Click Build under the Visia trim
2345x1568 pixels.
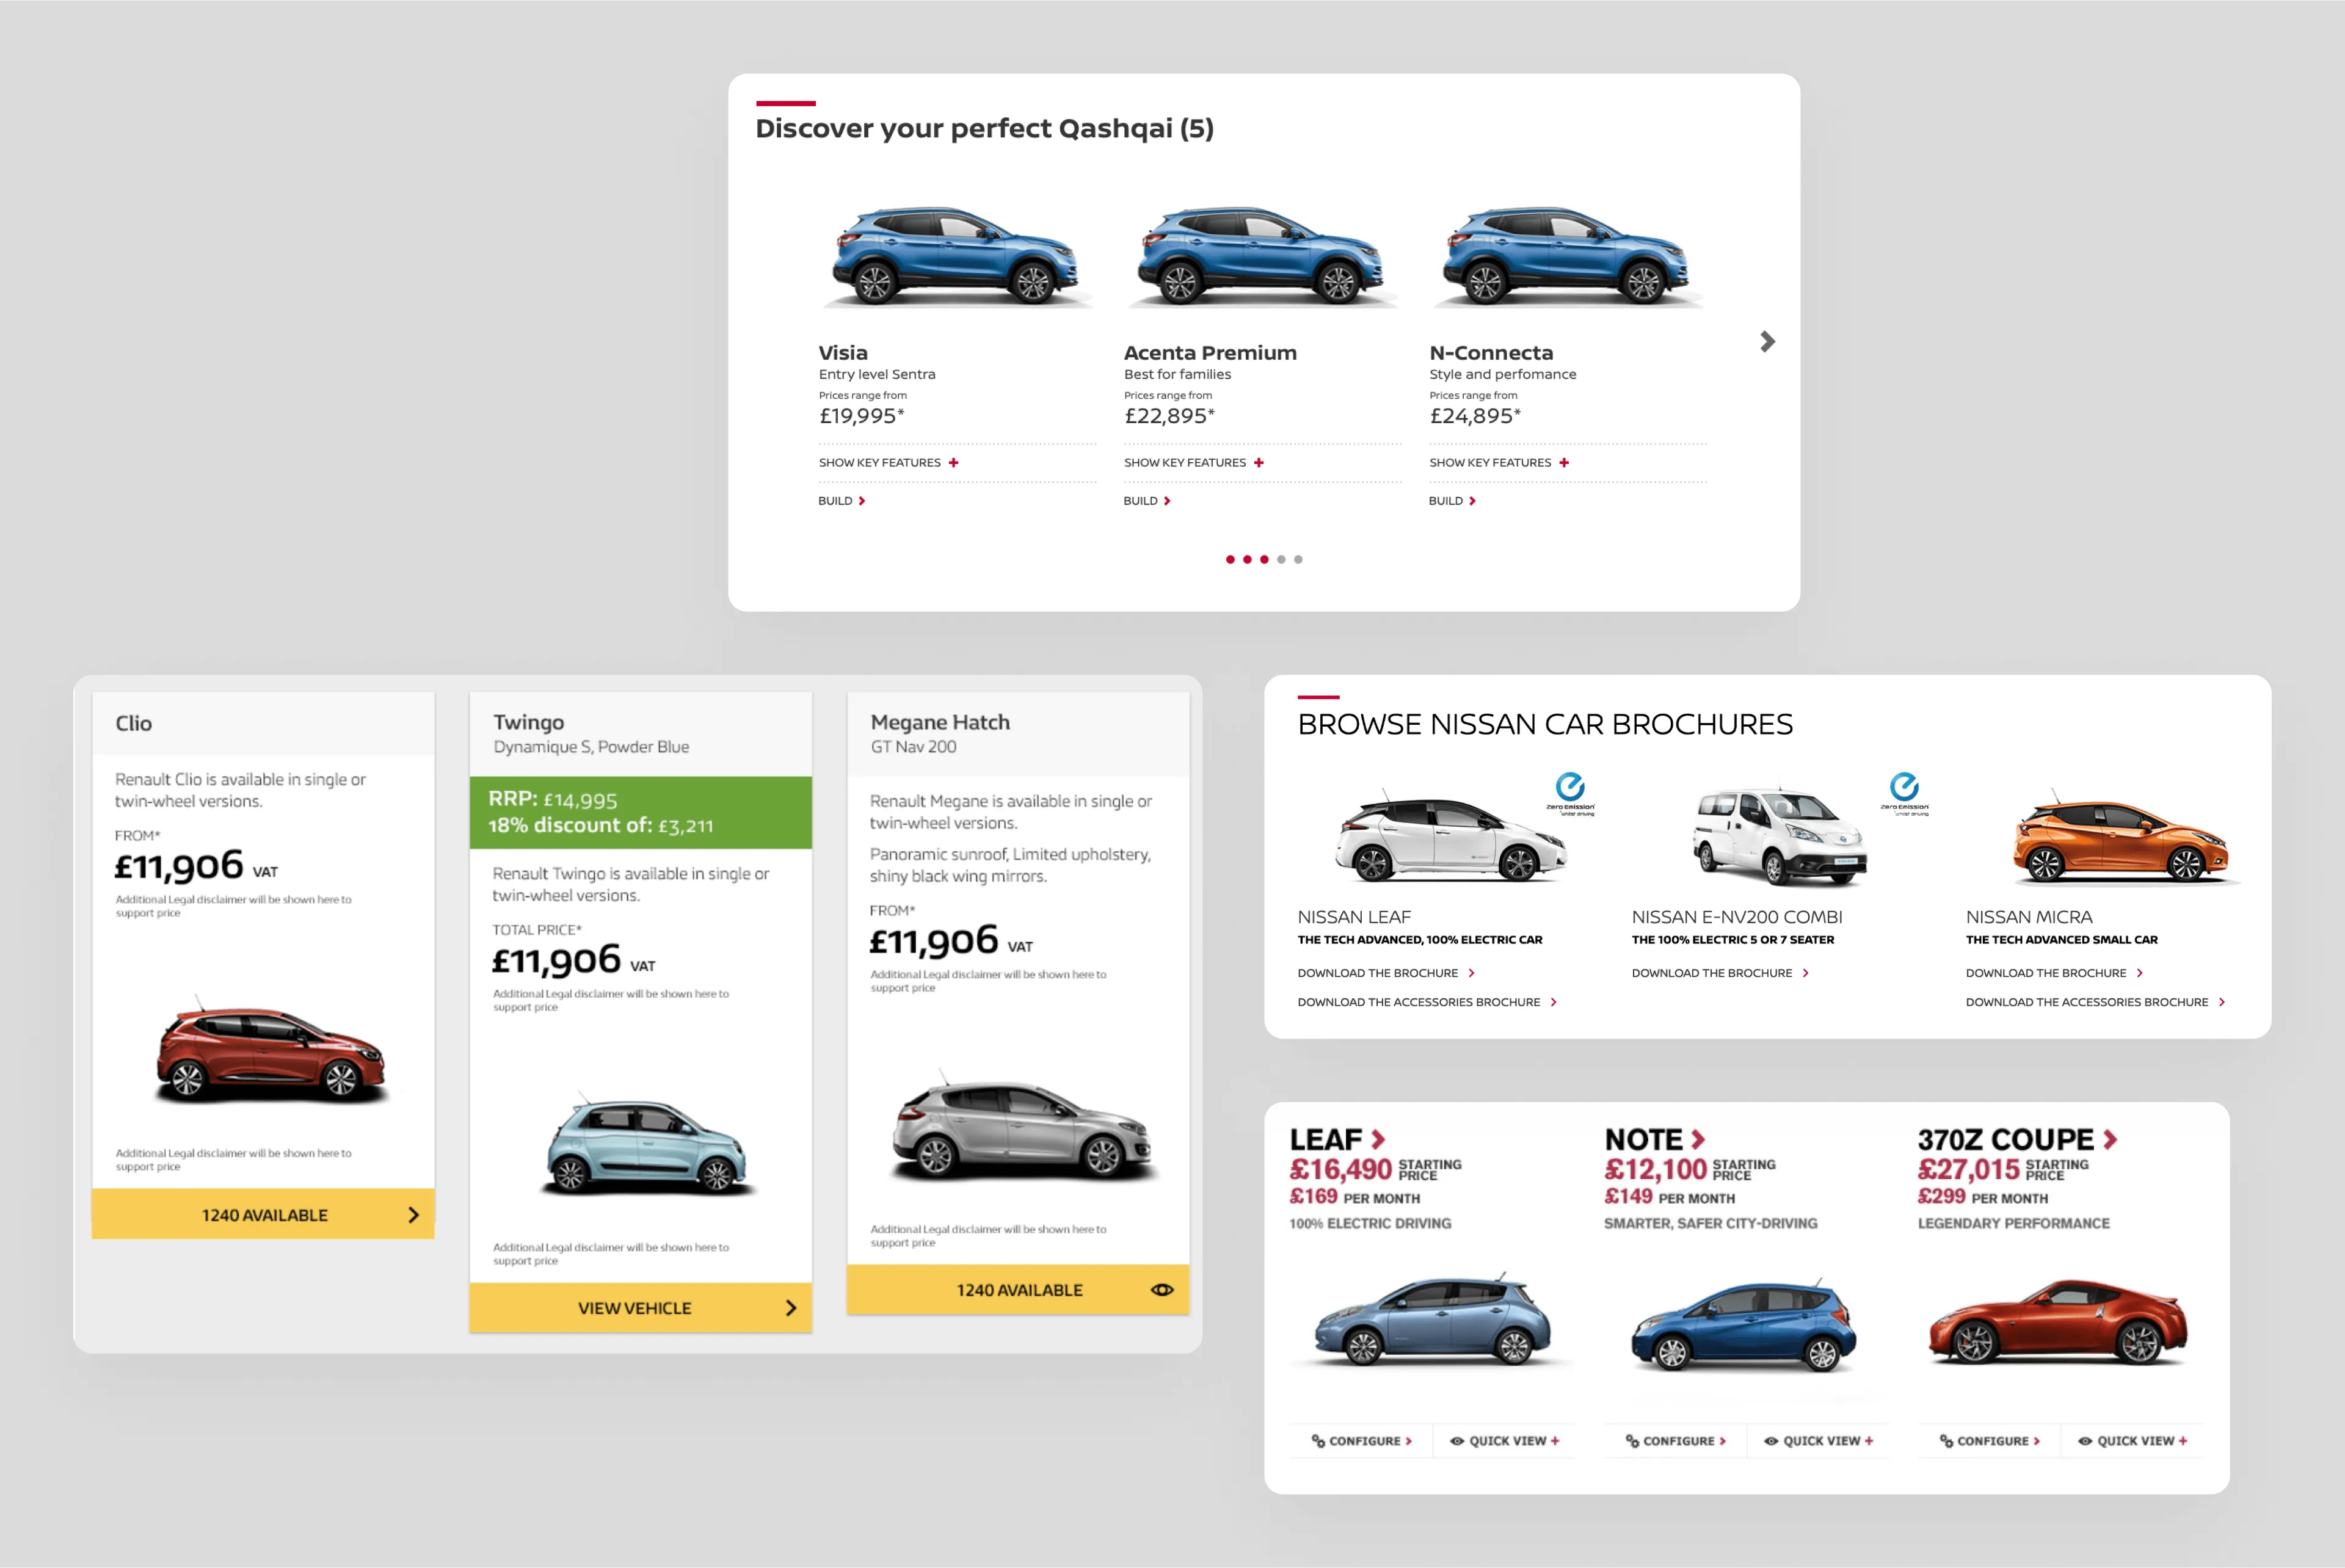[x=841, y=500]
